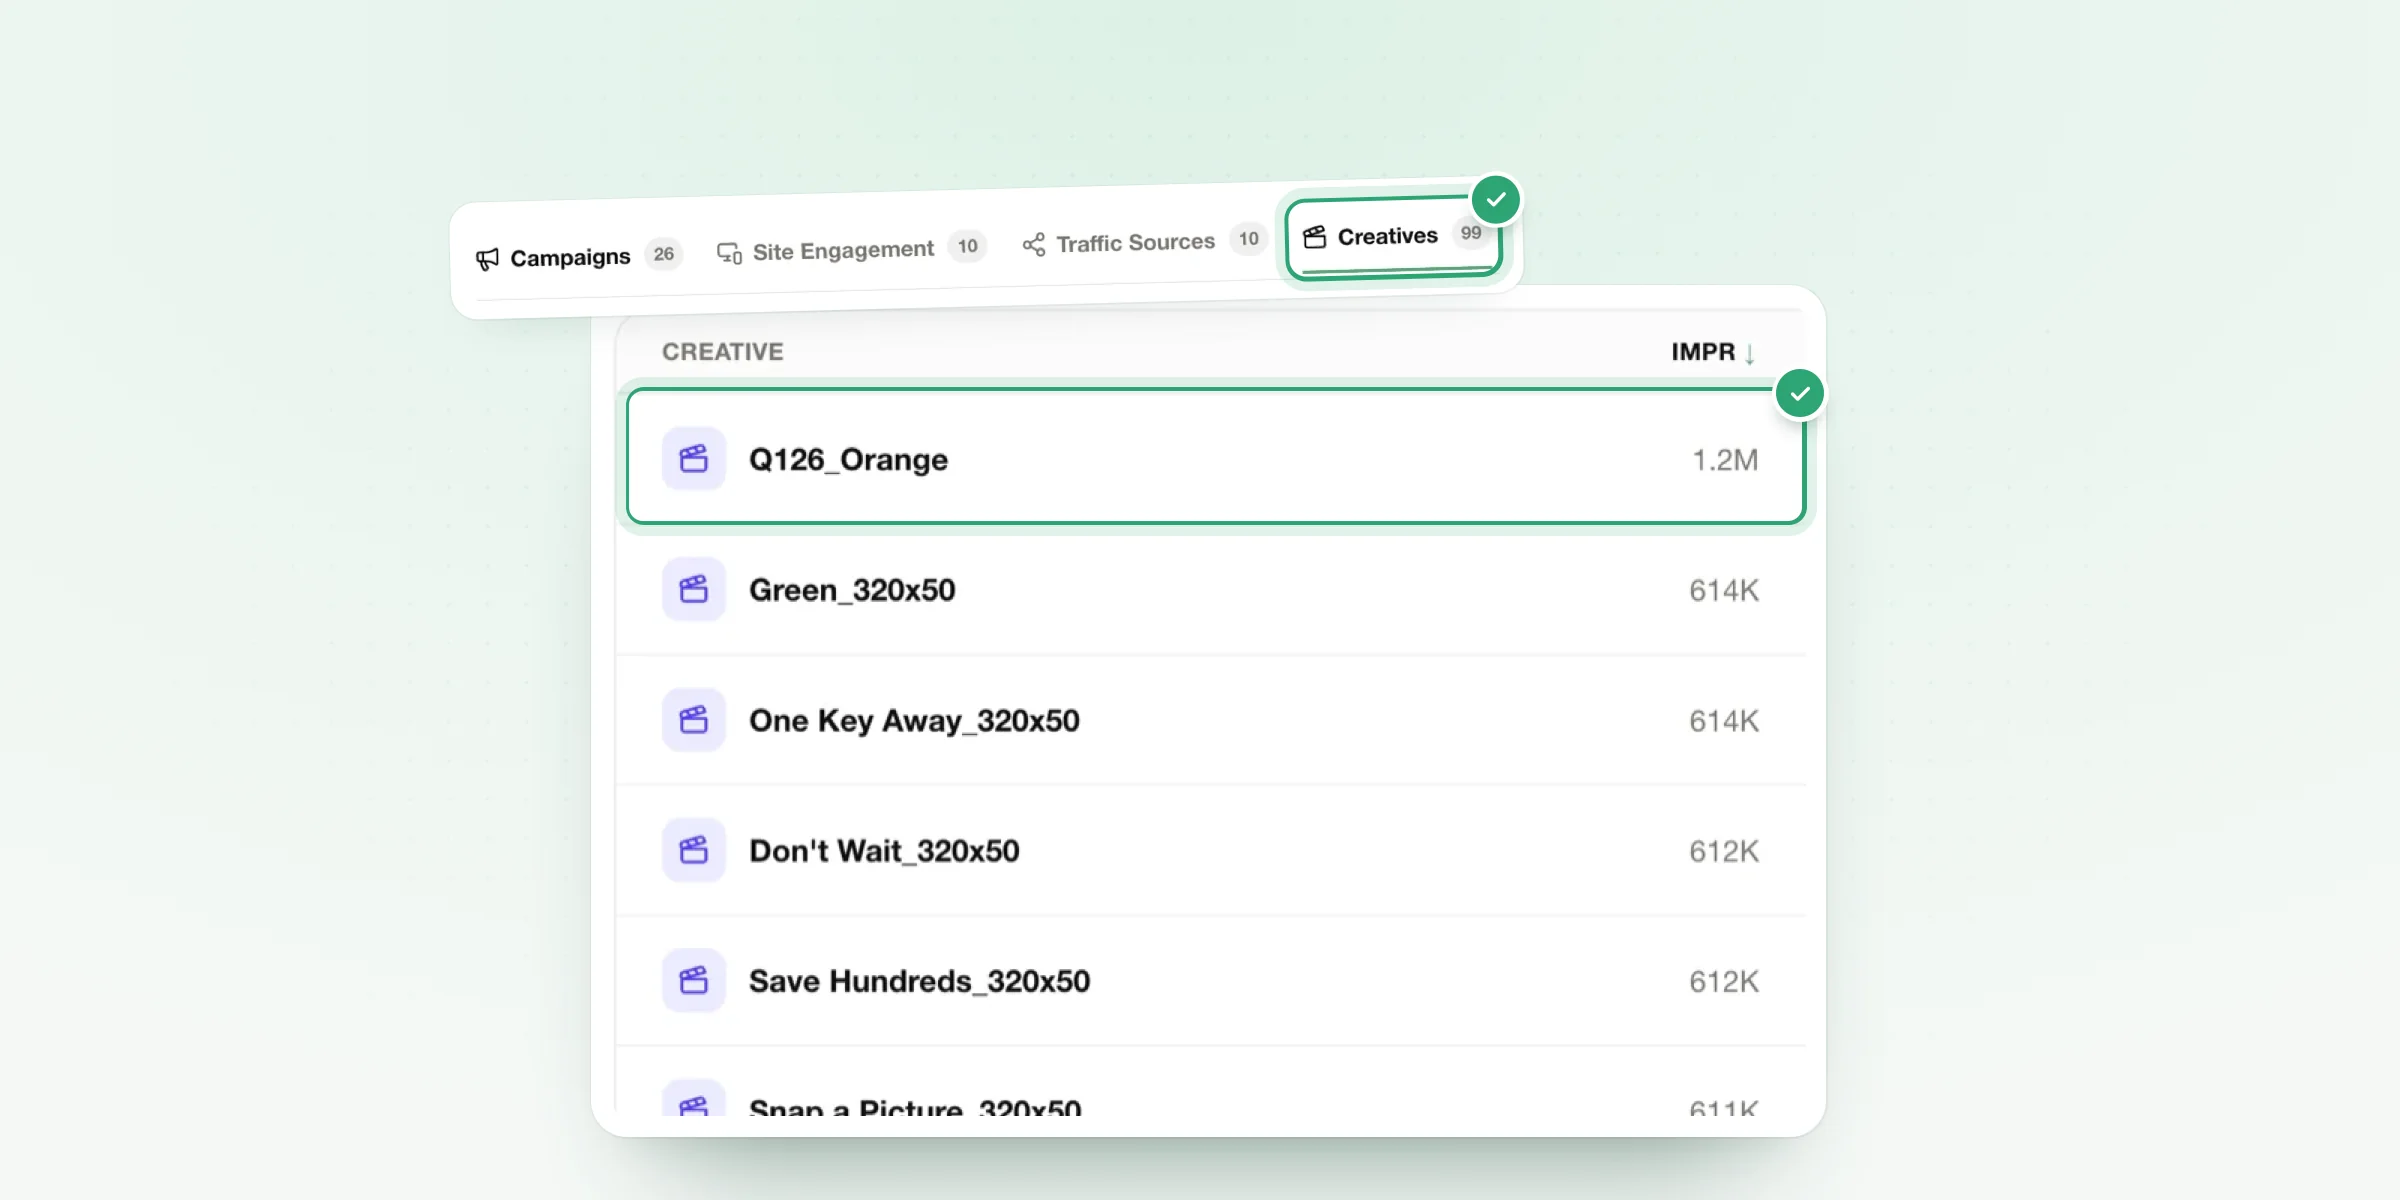Click the 1.2M impressions value

[1725, 460]
